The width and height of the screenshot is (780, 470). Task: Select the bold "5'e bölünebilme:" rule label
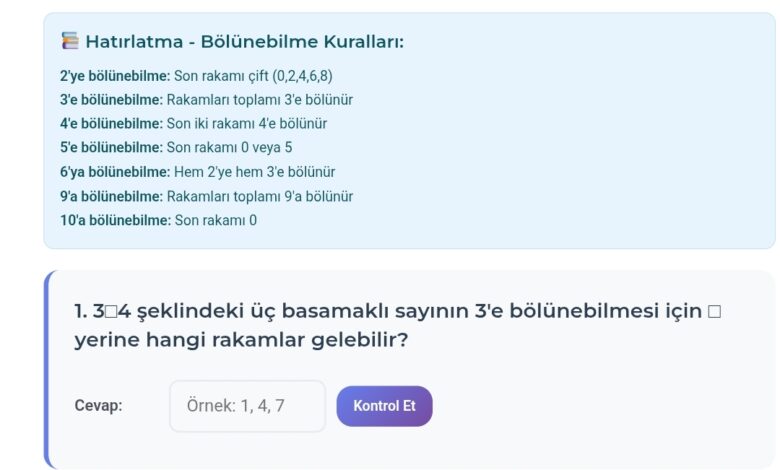point(111,148)
